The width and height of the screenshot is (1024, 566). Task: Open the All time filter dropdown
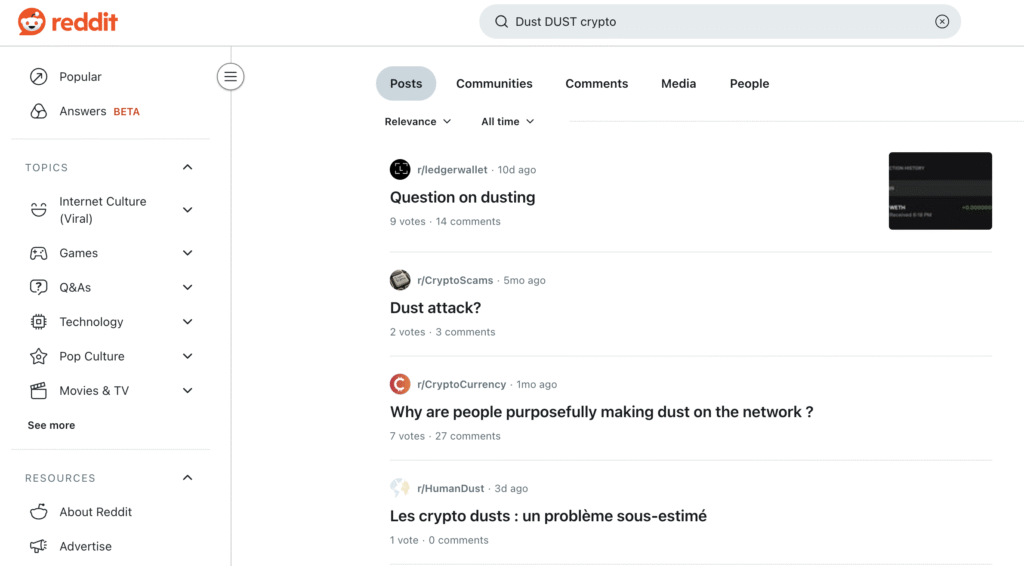point(508,122)
